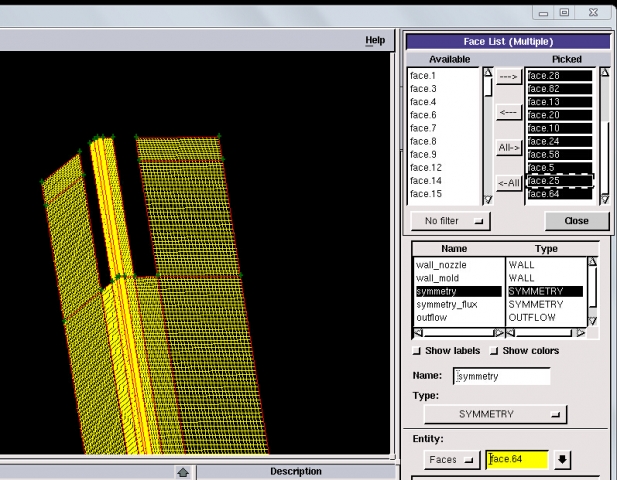Image resolution: width=617 pixels, height=480 pixels.
Task: Select wall_nozzle in the Name list
Action: pos(442,265)
